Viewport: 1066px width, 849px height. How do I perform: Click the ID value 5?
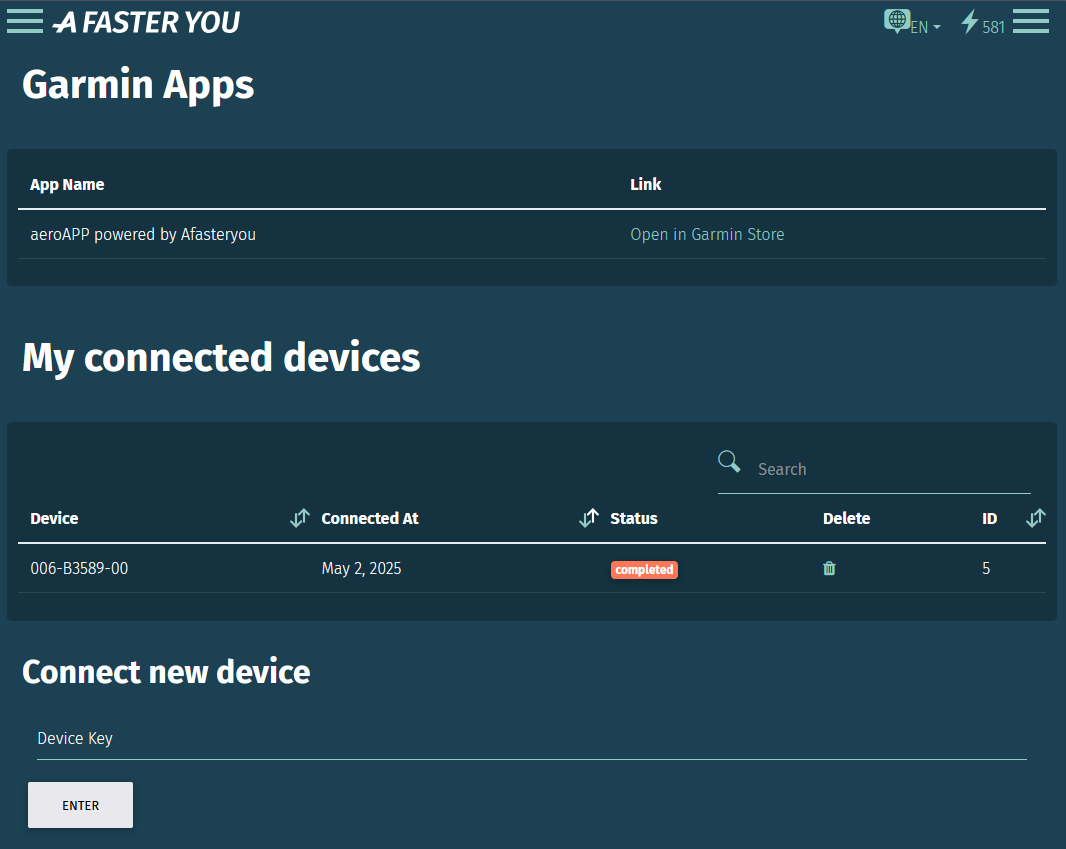coord(986,568)
